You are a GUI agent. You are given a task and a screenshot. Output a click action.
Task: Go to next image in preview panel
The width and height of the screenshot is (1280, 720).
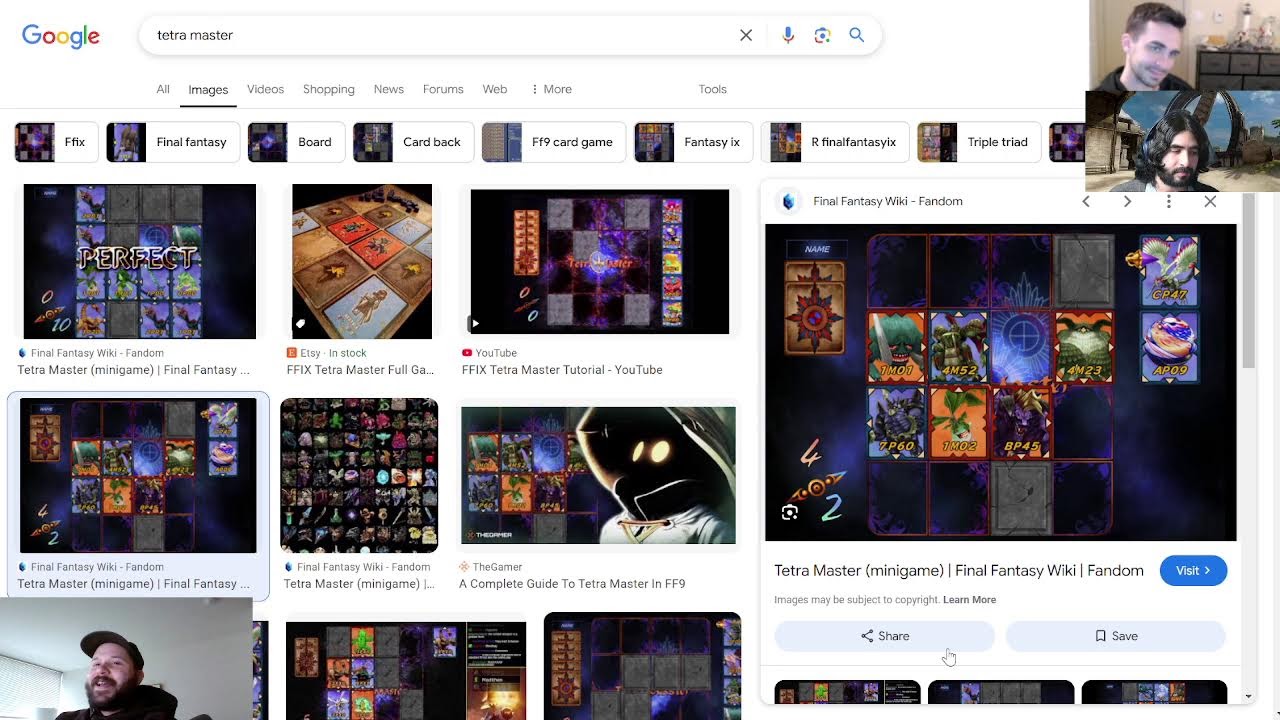[x=1127, y=201]
